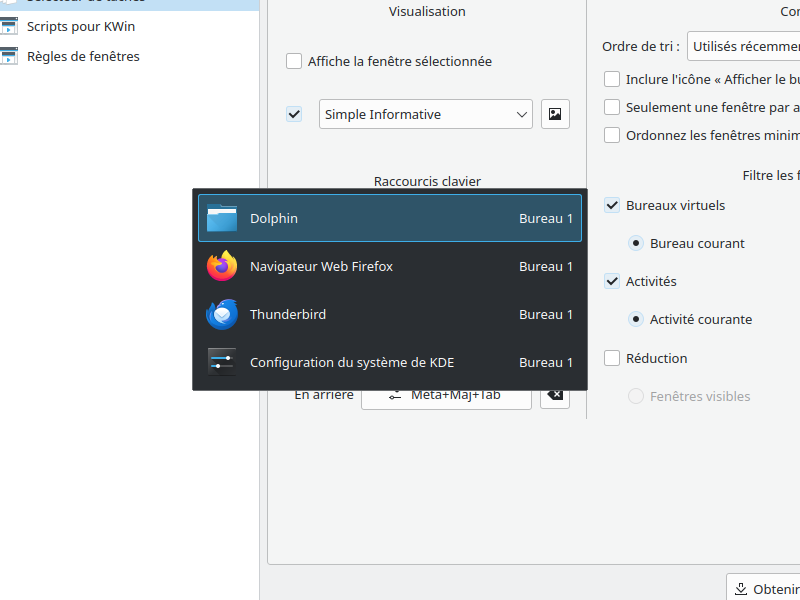800x600 pixels.
Task: Click the Règles de fenêtres icon
Action: tap(9, 56)
